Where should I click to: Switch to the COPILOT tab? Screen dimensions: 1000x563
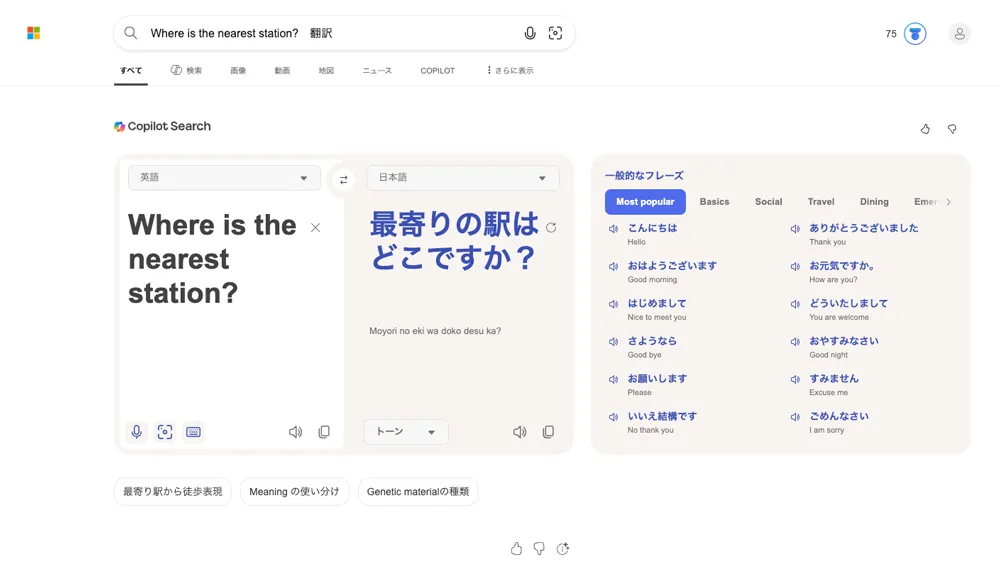pos(438,70)
